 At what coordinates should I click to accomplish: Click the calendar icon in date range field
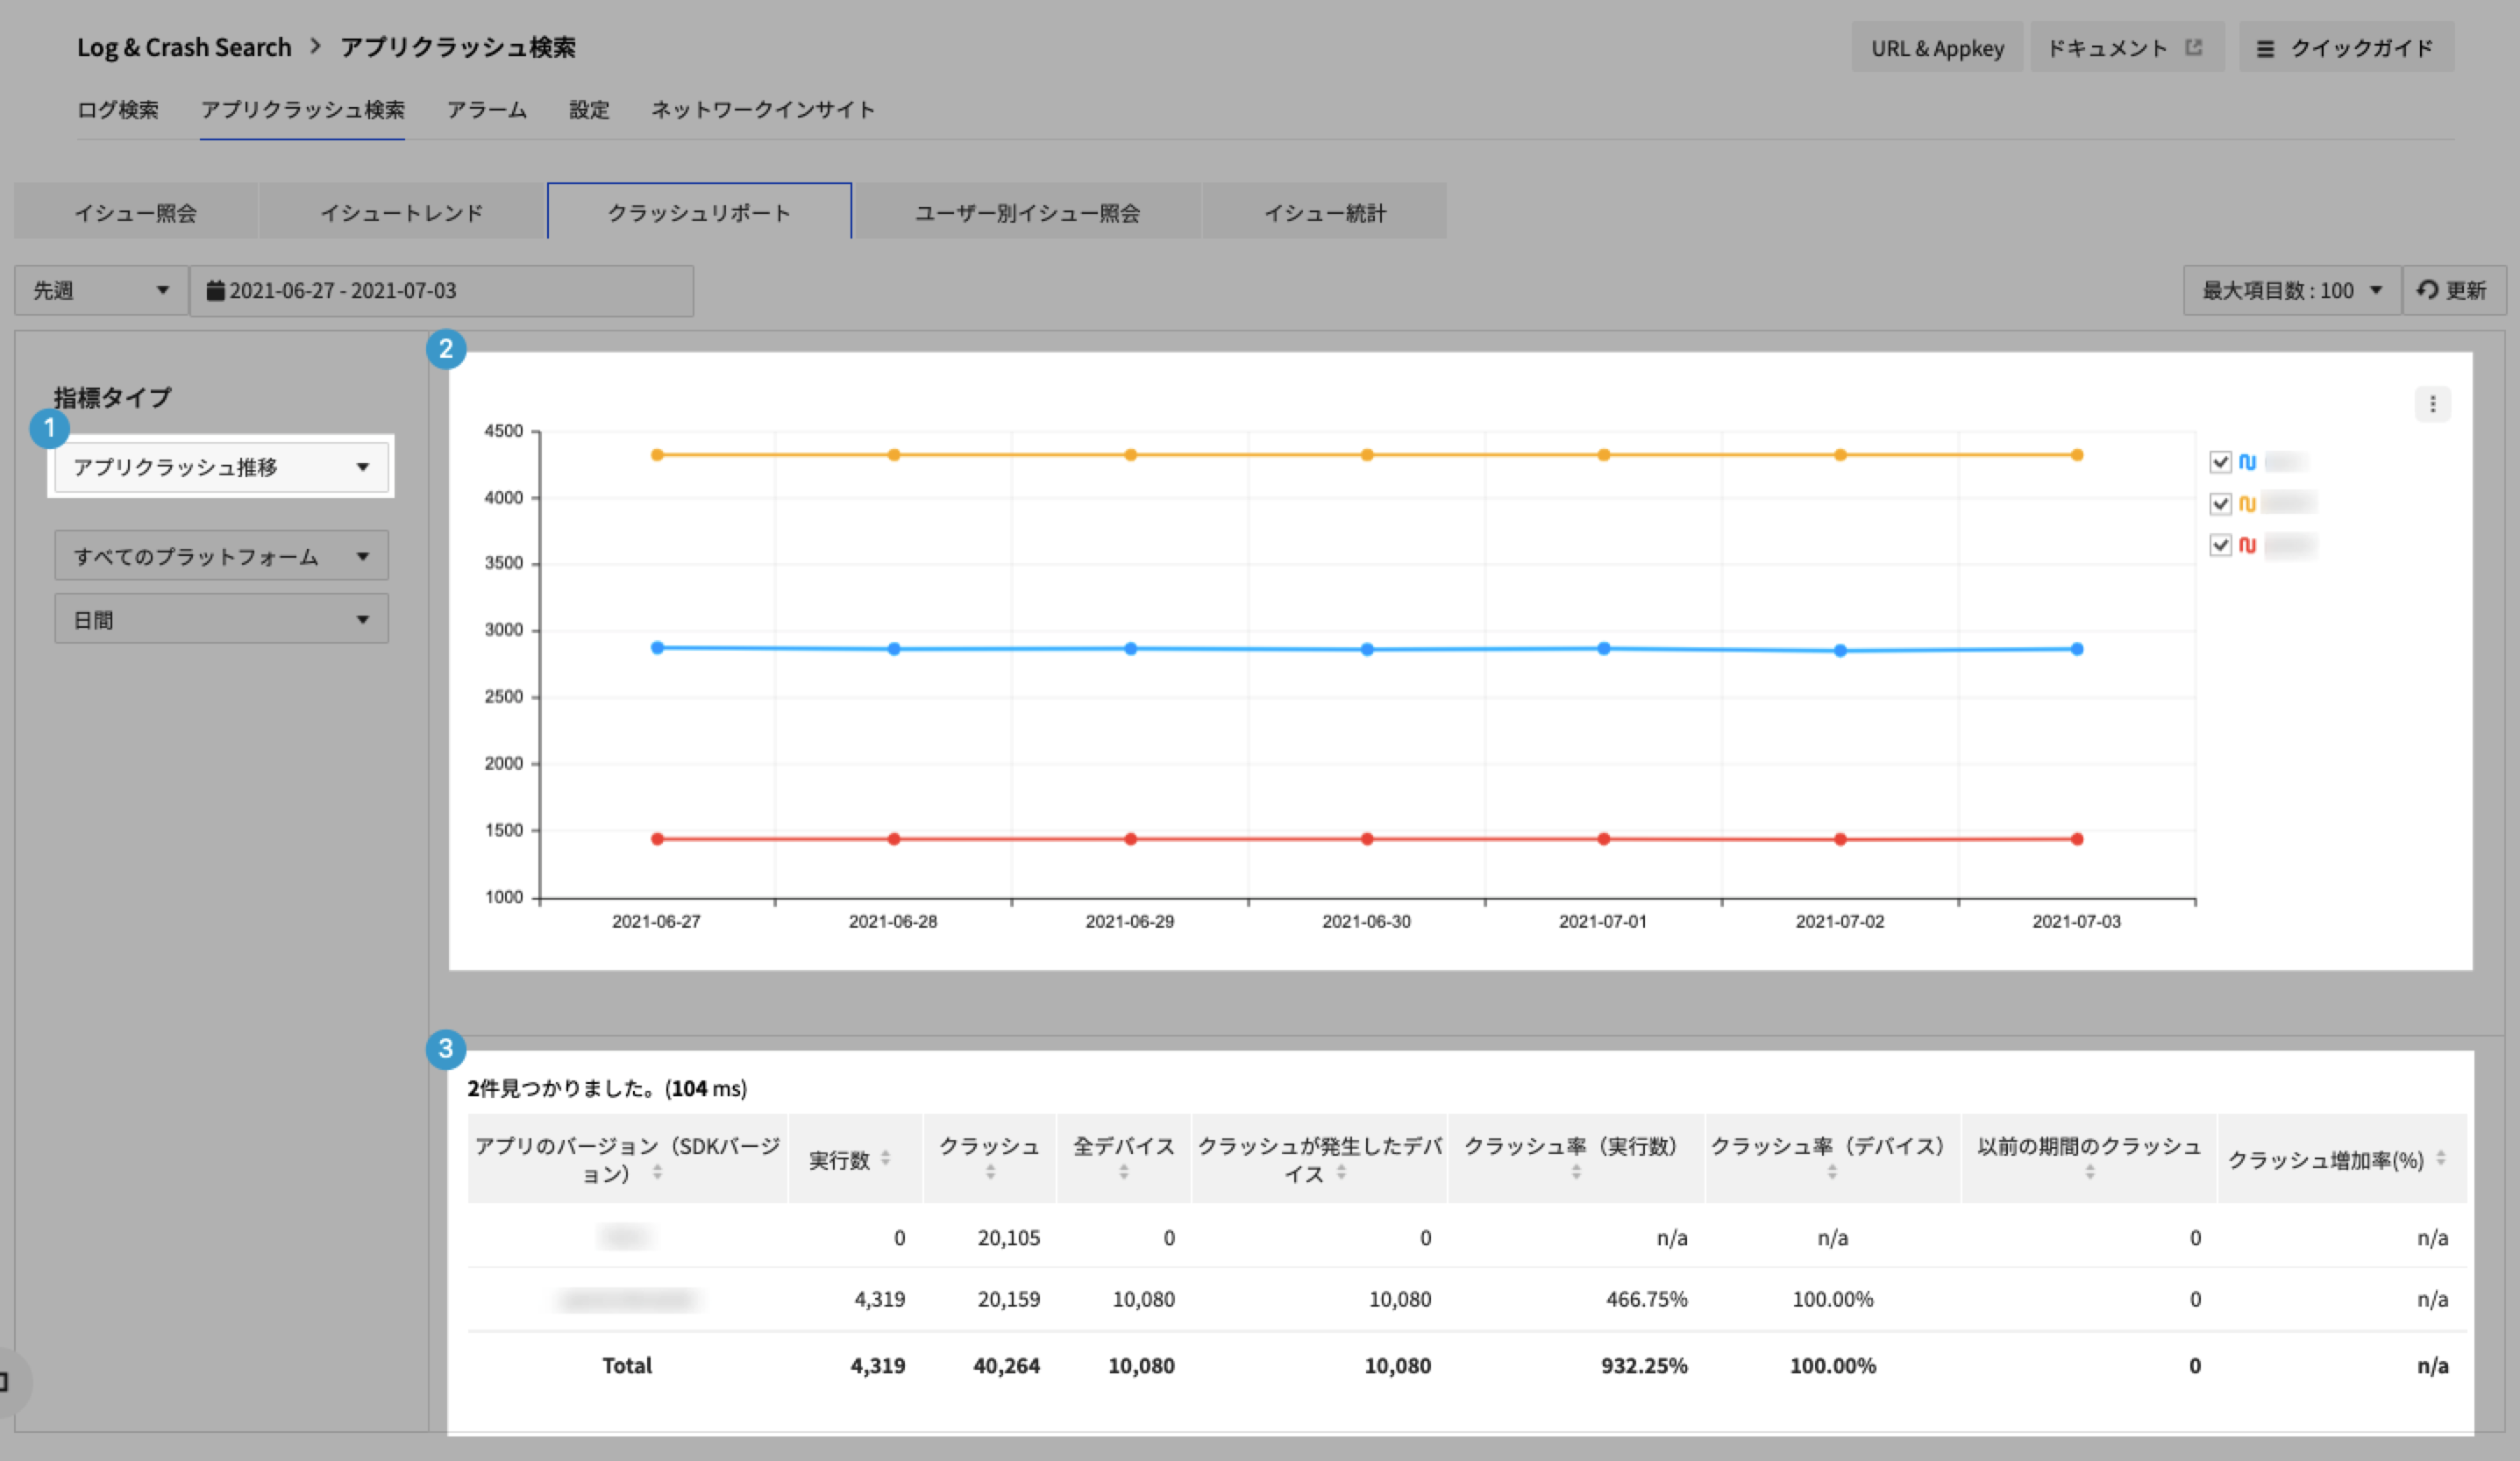pos(215,290)
